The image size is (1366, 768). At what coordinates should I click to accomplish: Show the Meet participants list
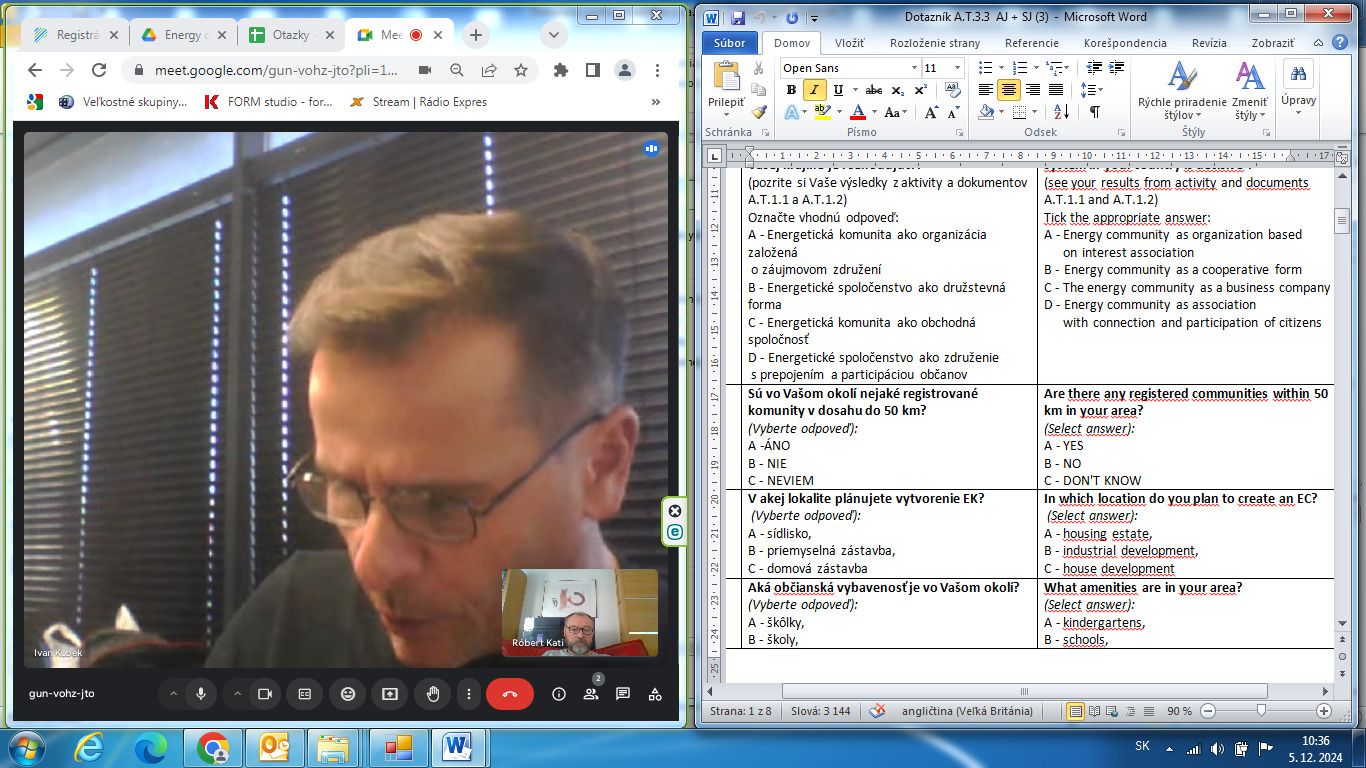(591, 694)
